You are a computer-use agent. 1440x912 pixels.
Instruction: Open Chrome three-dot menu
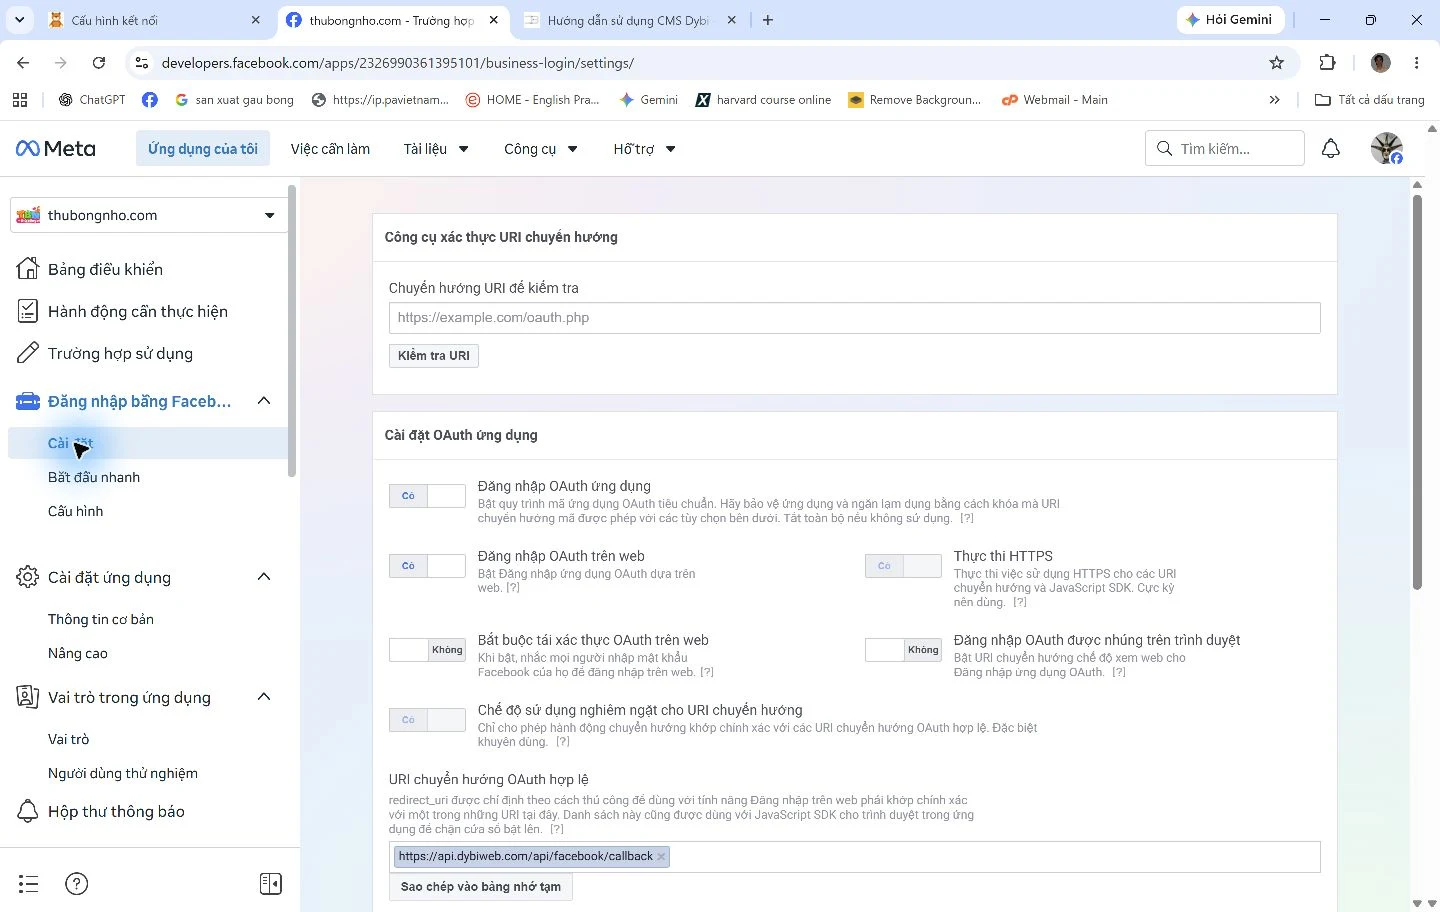(x=1417, y=63)
